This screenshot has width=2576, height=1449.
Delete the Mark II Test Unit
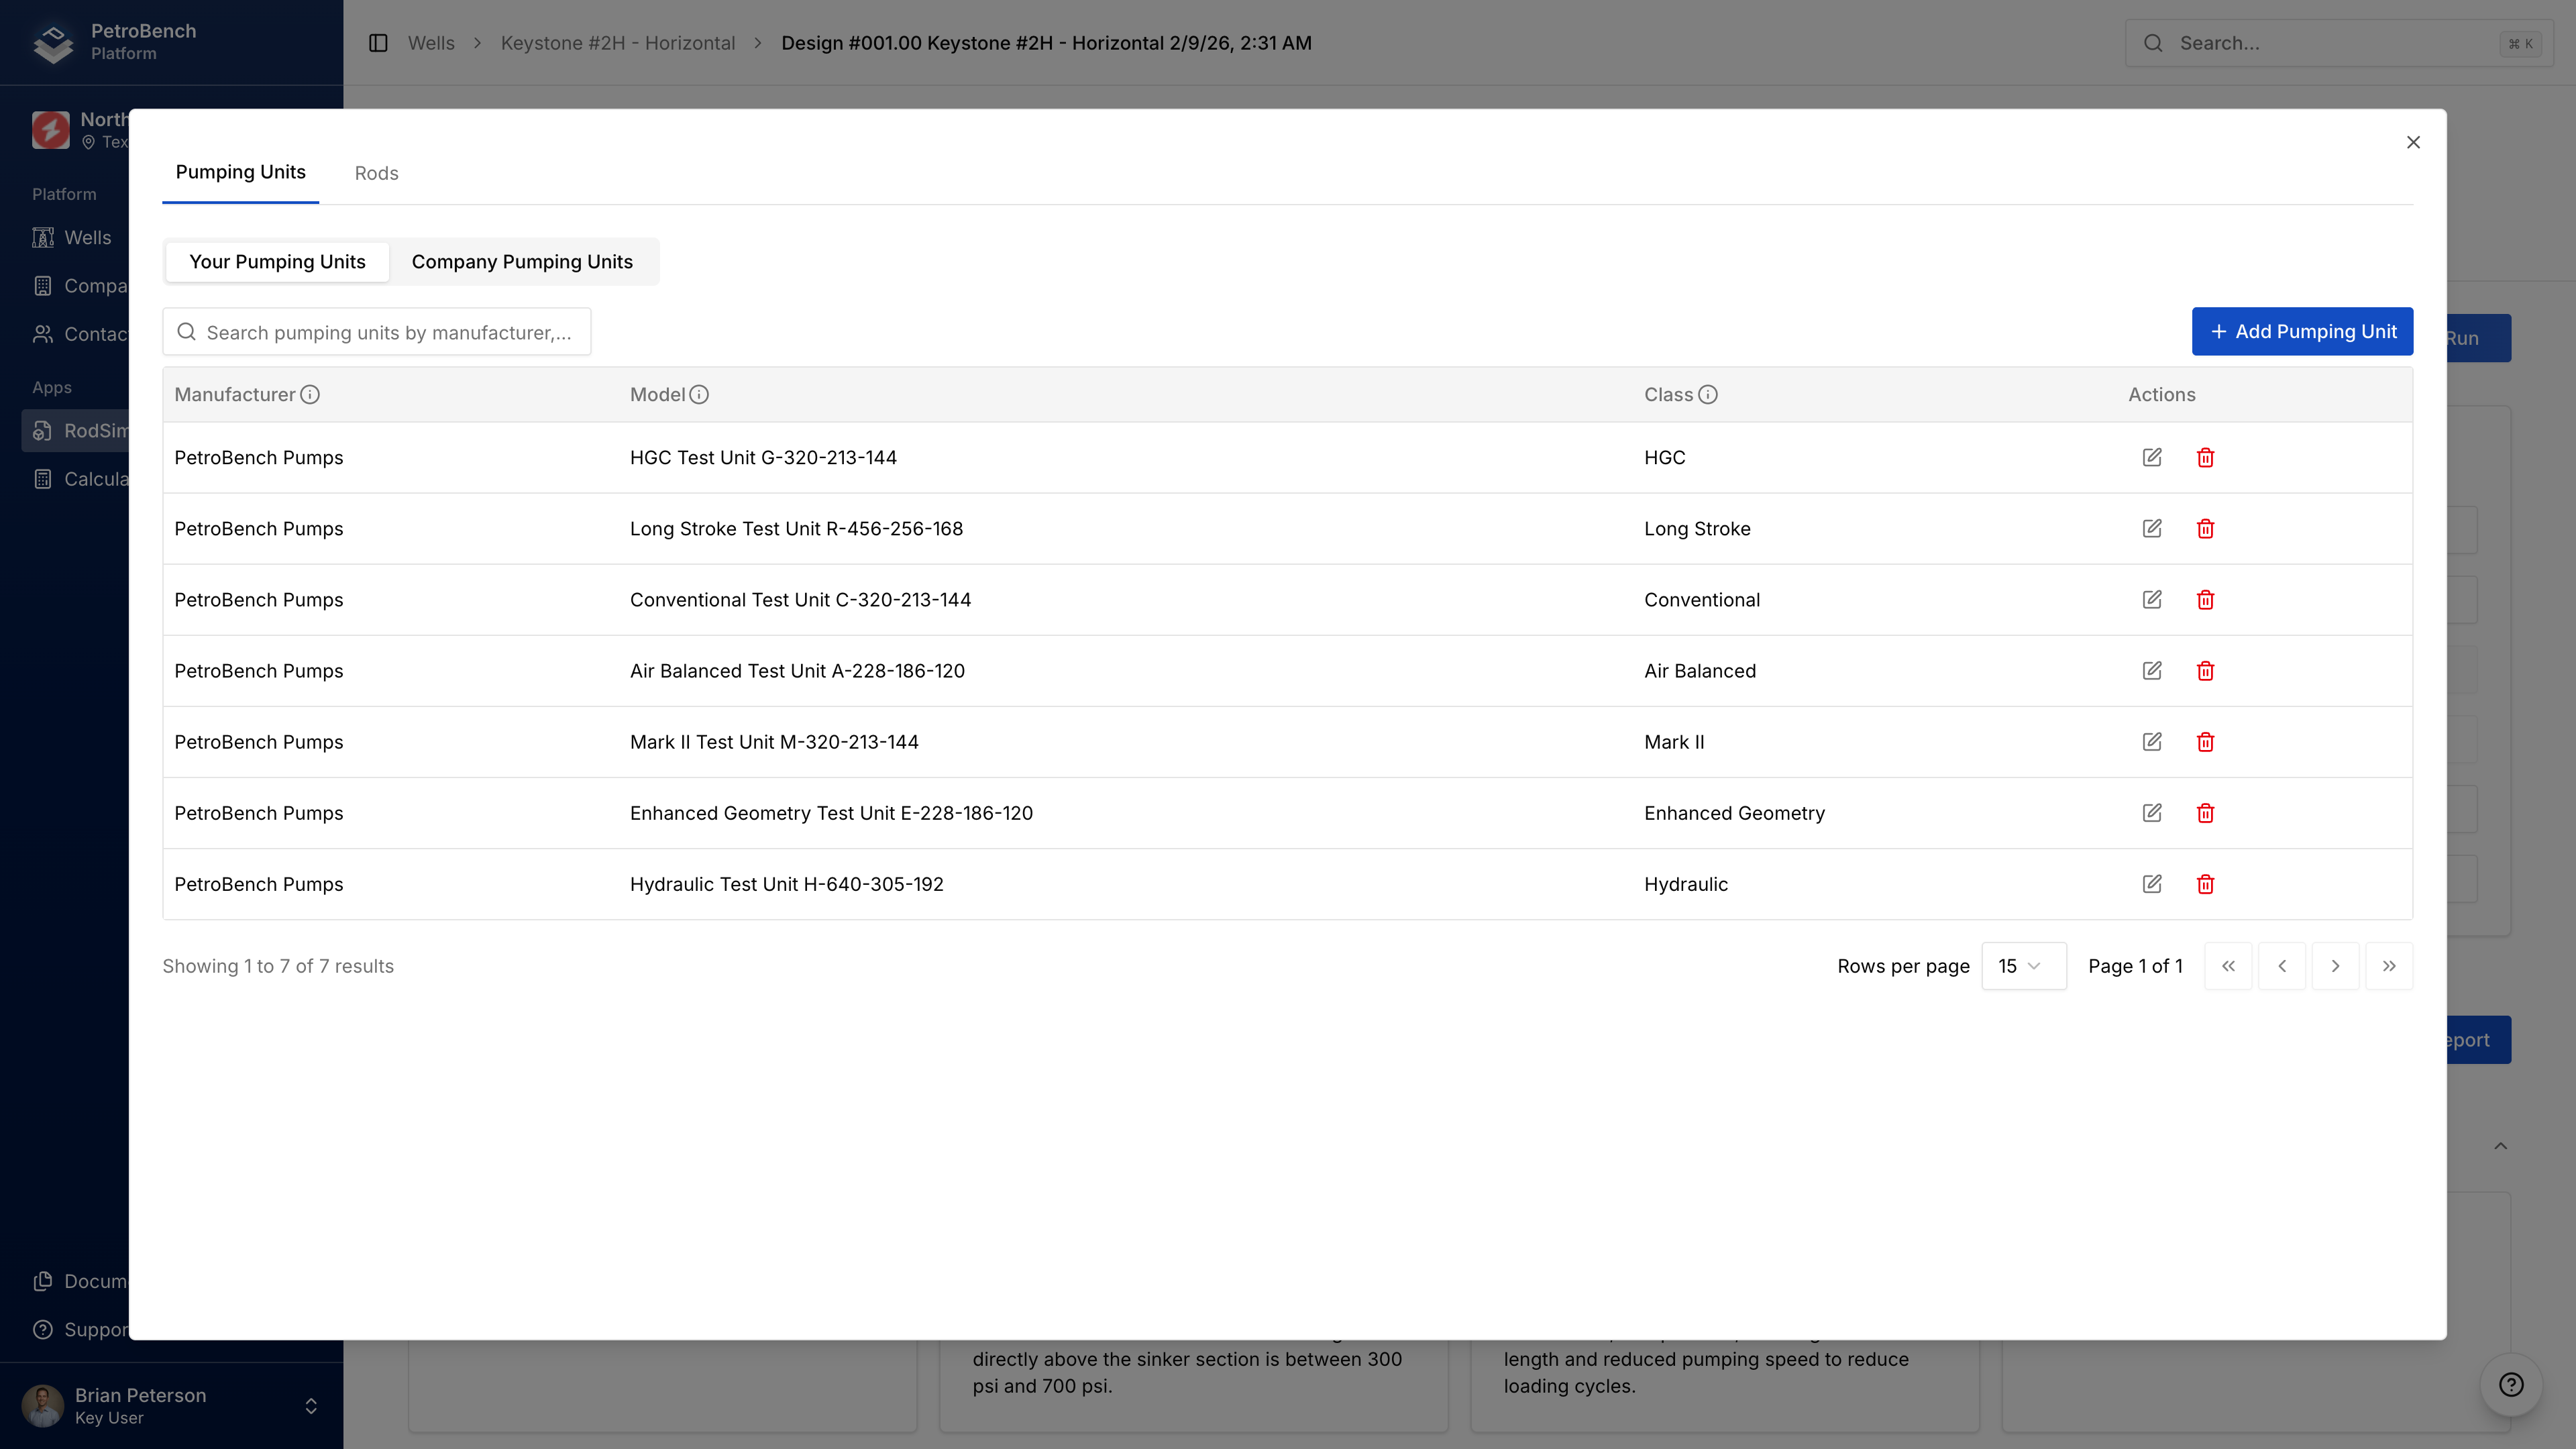pos(2206,742)
